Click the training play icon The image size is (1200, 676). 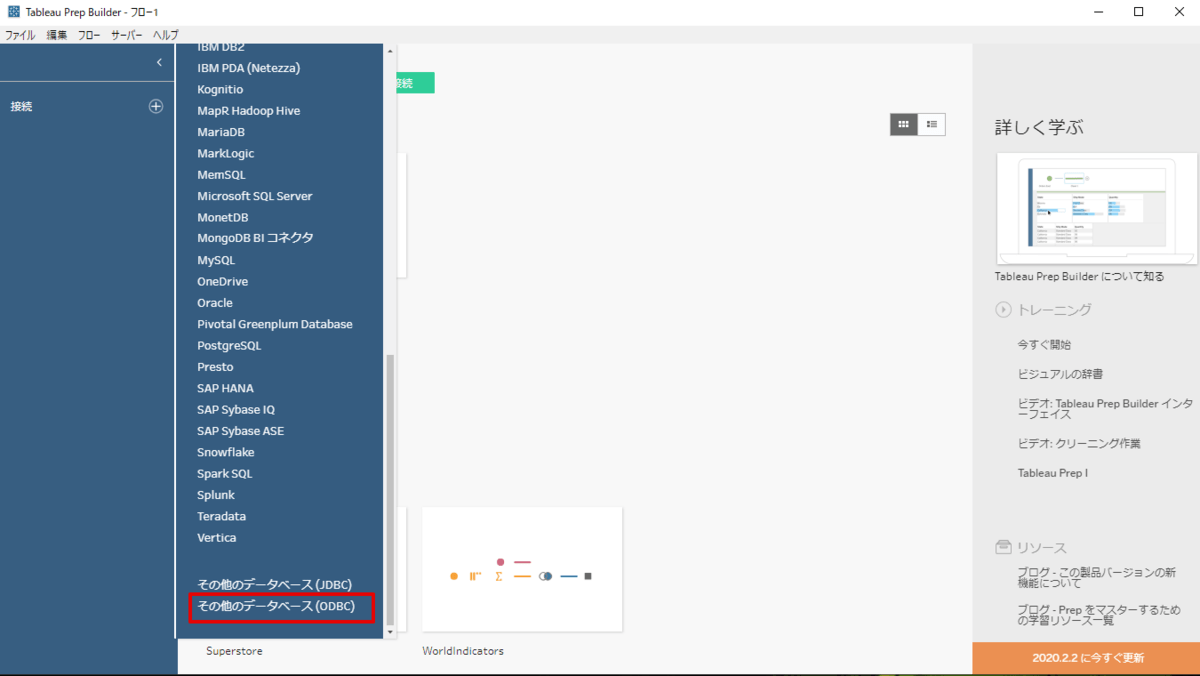coord(1003,310)
